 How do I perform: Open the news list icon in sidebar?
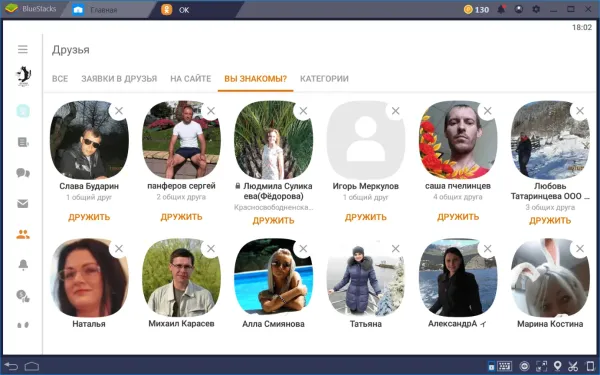tap(23, 142)
